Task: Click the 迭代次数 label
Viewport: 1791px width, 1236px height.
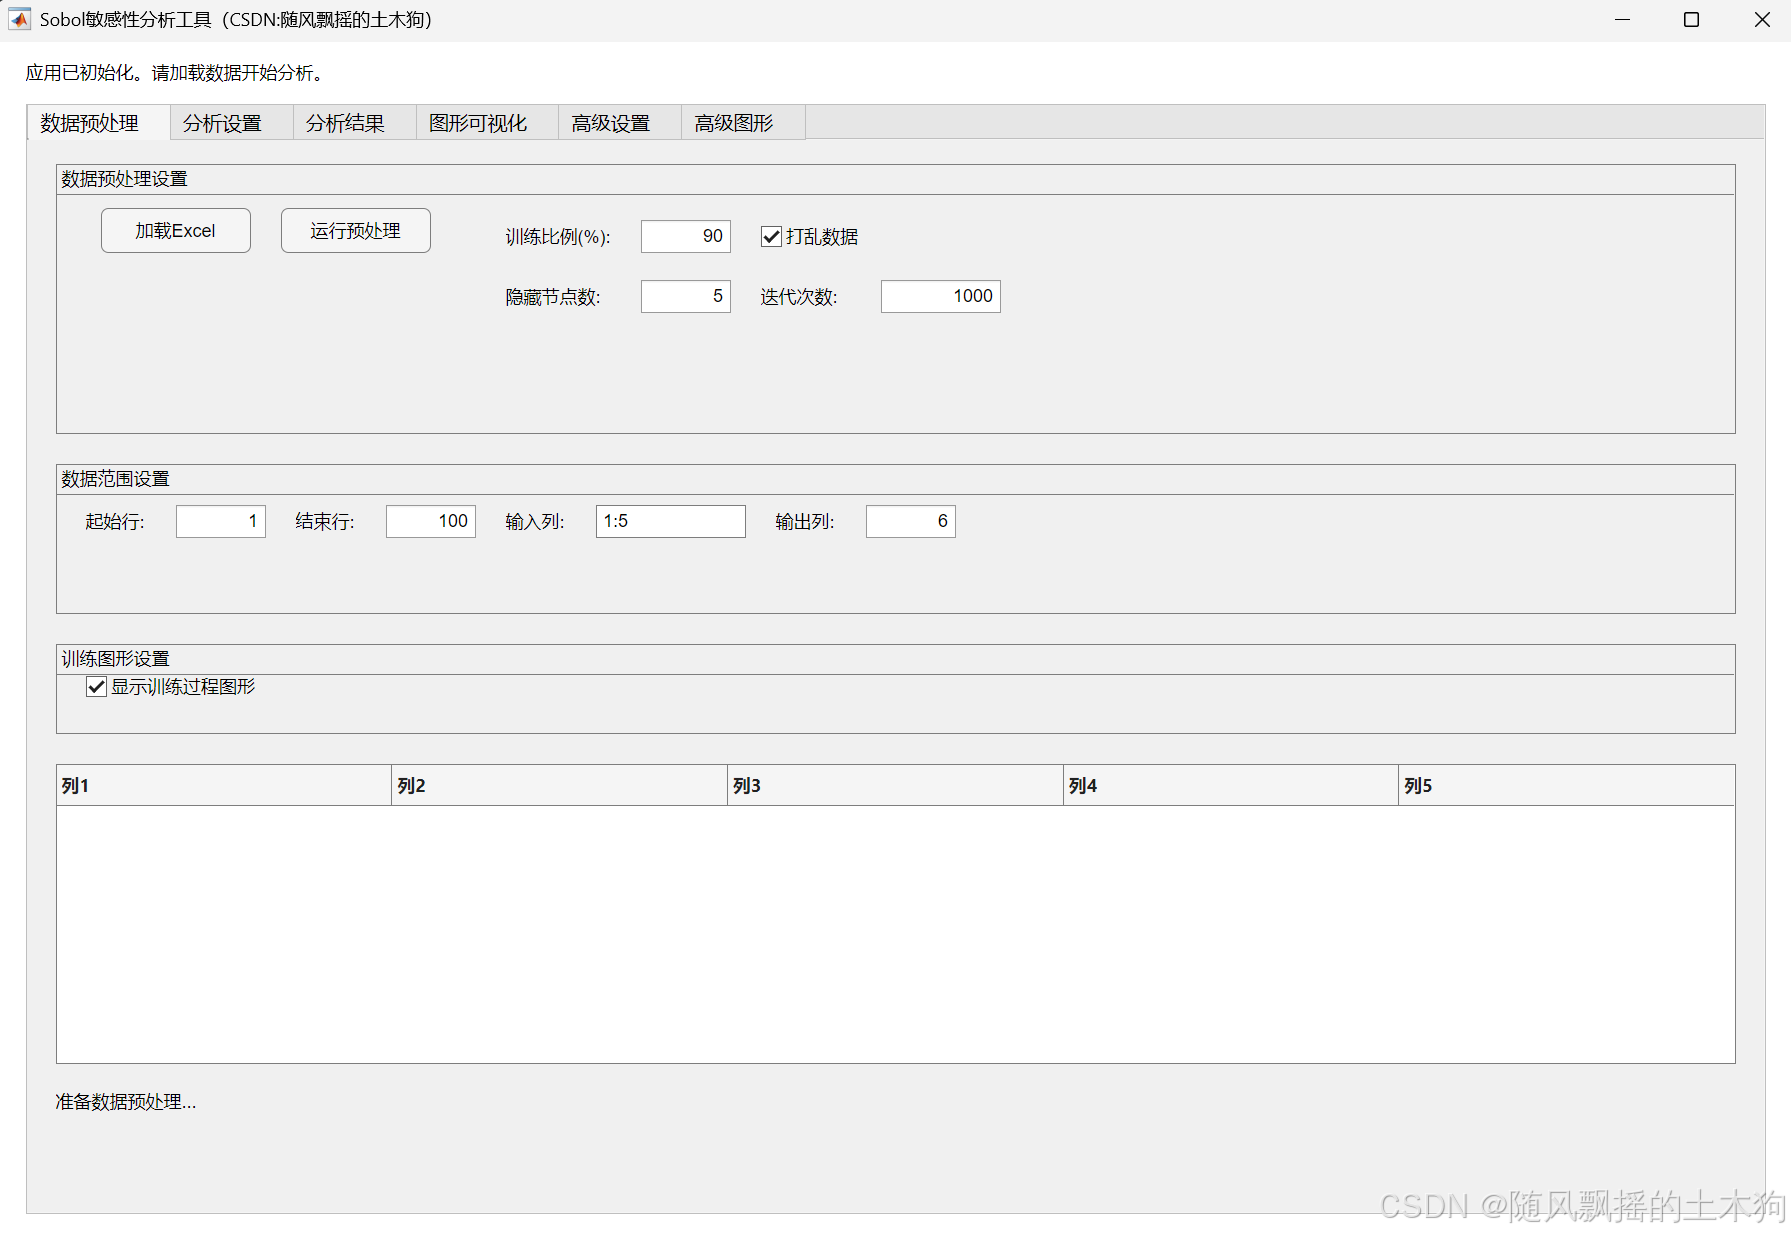Action: (799, 297)
